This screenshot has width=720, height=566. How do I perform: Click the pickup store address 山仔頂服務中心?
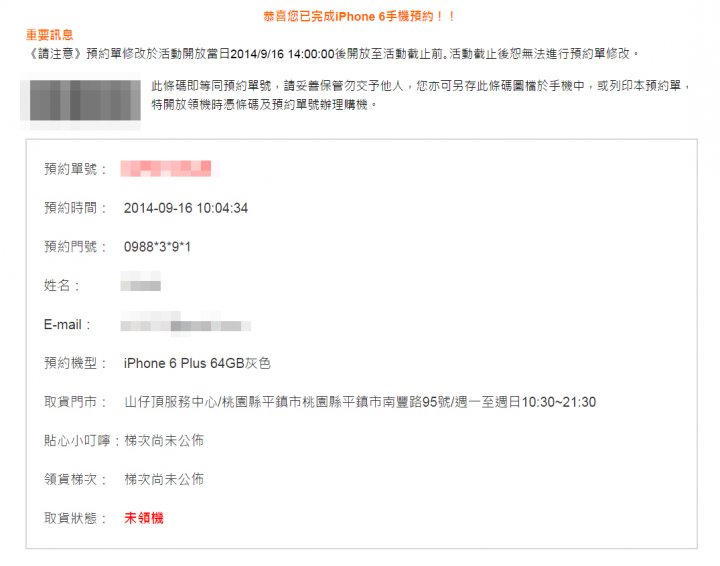point(360,402)
